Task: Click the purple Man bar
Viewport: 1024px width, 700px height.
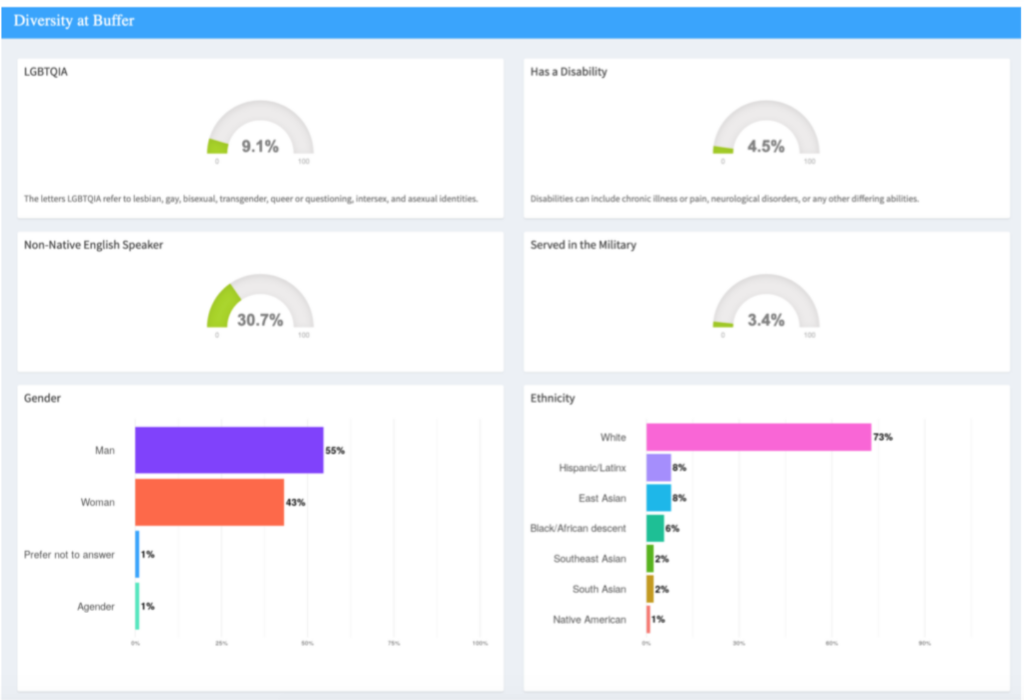Action: coord(229,450)
